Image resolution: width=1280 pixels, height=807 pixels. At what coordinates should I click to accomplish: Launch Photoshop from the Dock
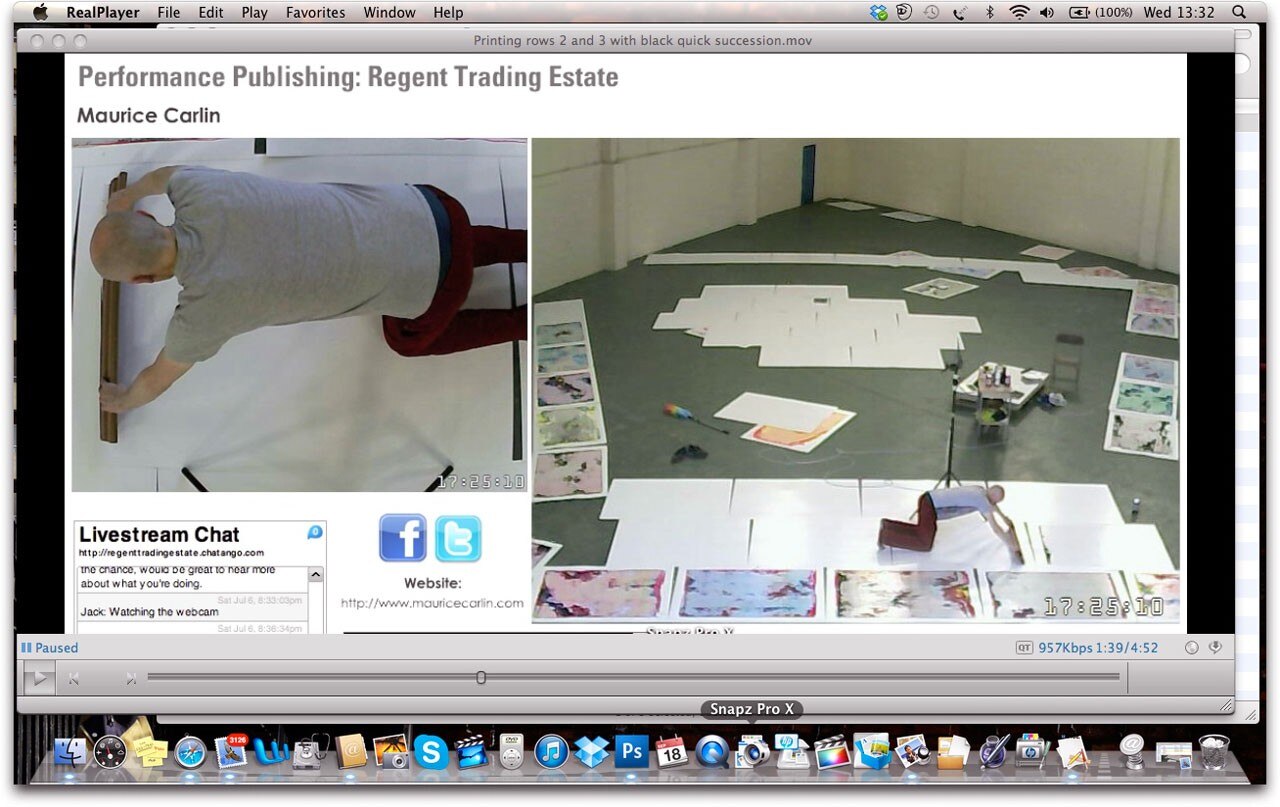tap(631, 751)
